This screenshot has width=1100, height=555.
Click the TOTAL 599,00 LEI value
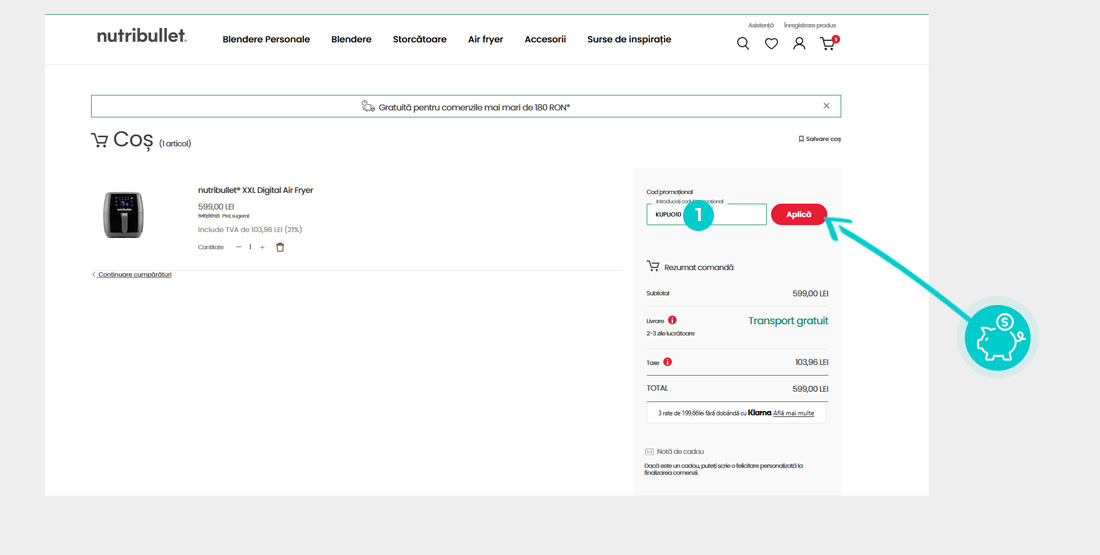810,389
